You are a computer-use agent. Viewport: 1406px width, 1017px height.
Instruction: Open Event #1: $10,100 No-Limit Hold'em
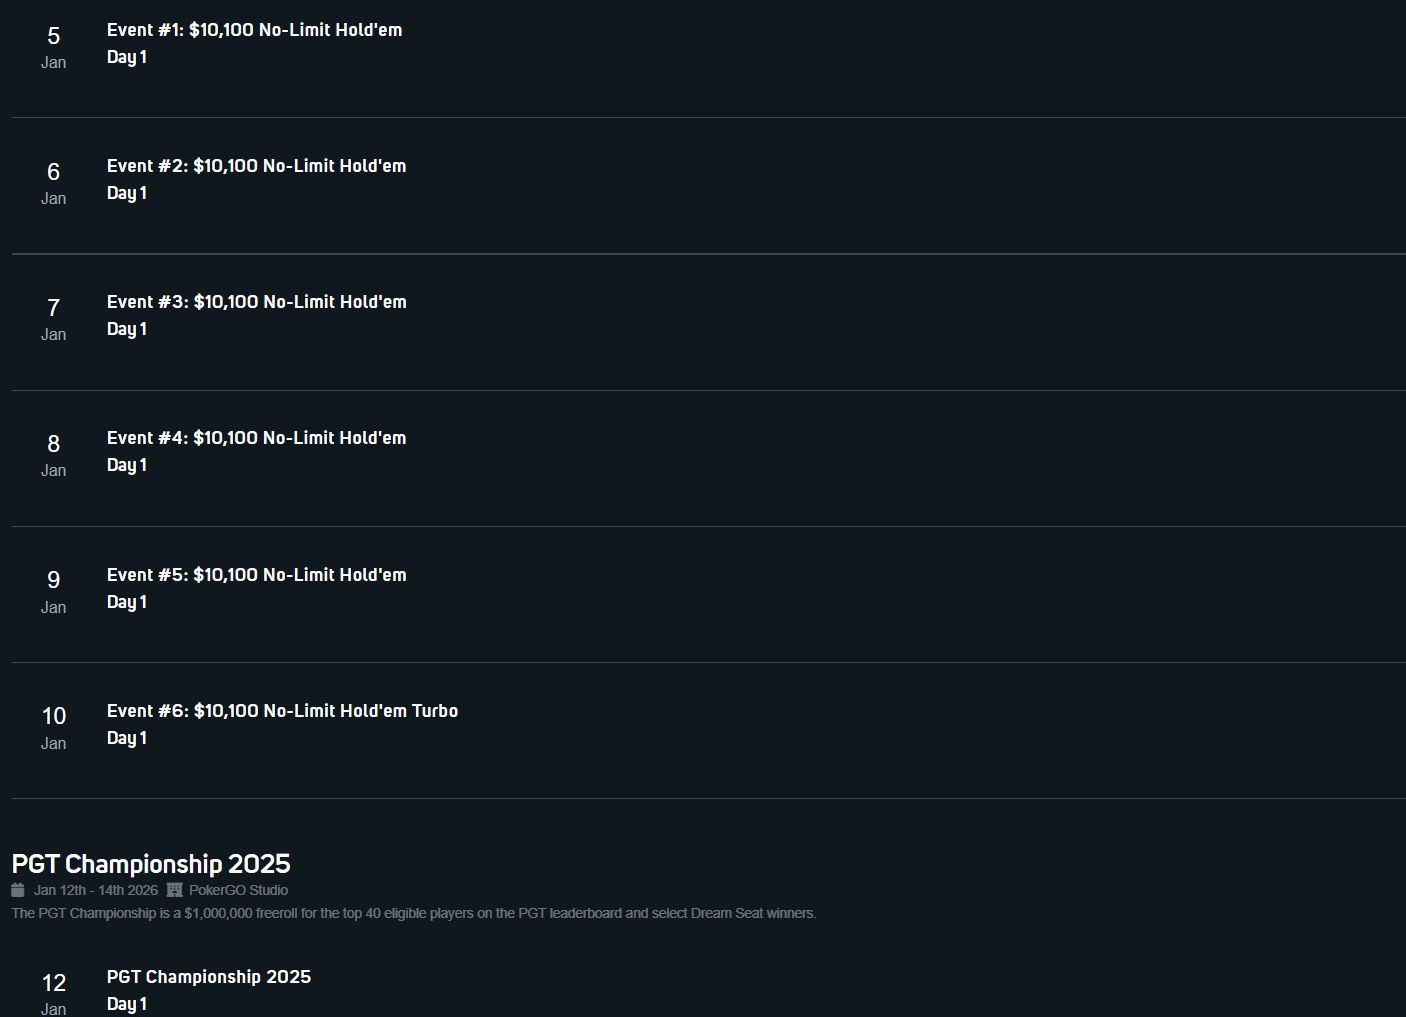[x=254, y=30]
